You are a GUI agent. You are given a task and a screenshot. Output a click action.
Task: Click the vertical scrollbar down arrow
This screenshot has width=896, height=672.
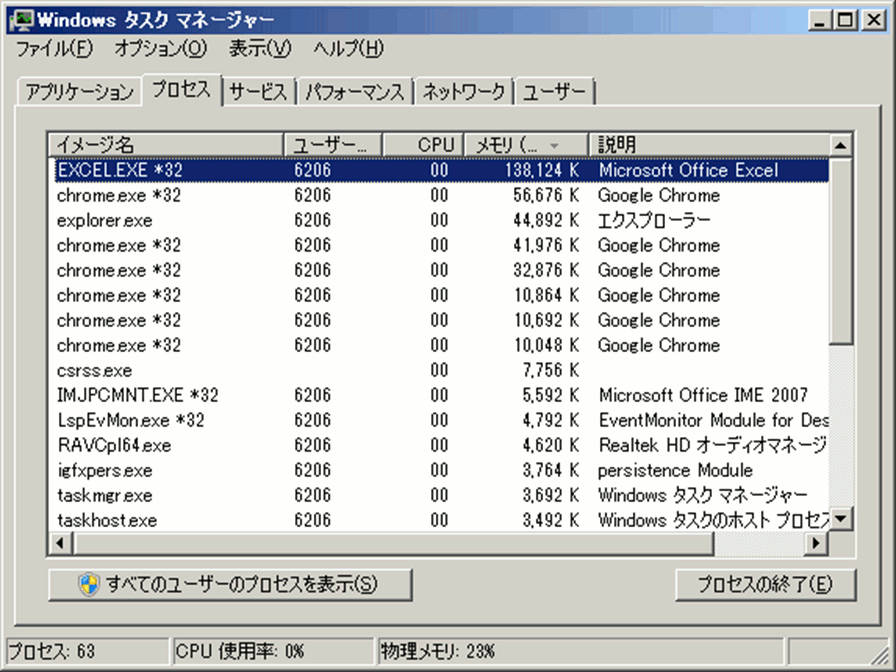click(841, 519)
